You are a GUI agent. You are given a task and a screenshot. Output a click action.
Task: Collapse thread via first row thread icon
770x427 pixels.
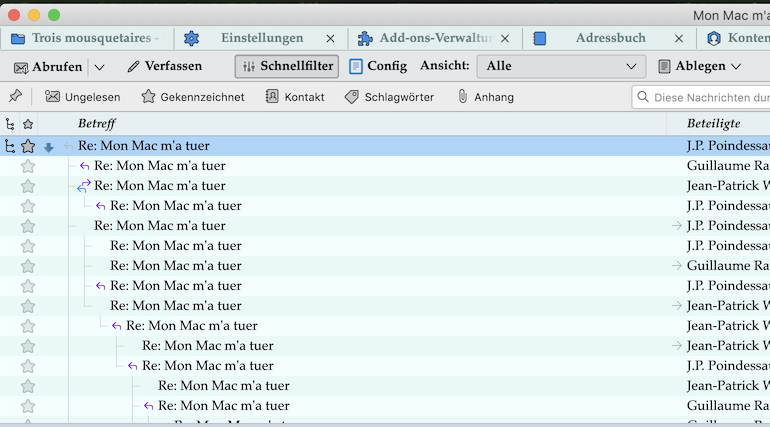pos(10,146)
